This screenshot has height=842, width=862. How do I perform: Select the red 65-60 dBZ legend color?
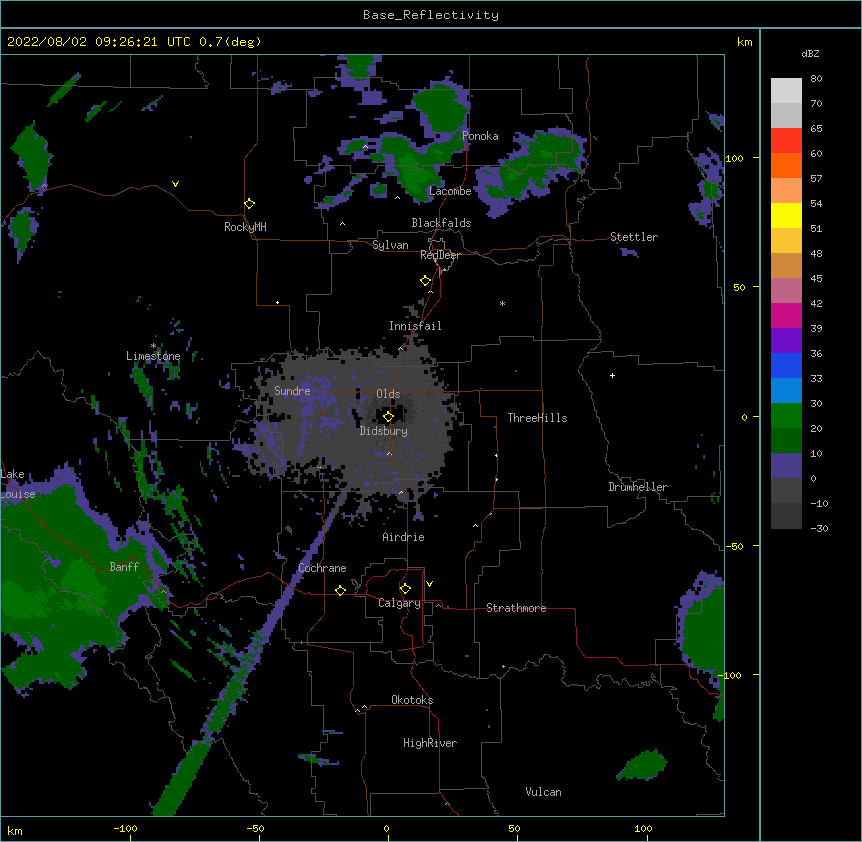click(786, 141)
